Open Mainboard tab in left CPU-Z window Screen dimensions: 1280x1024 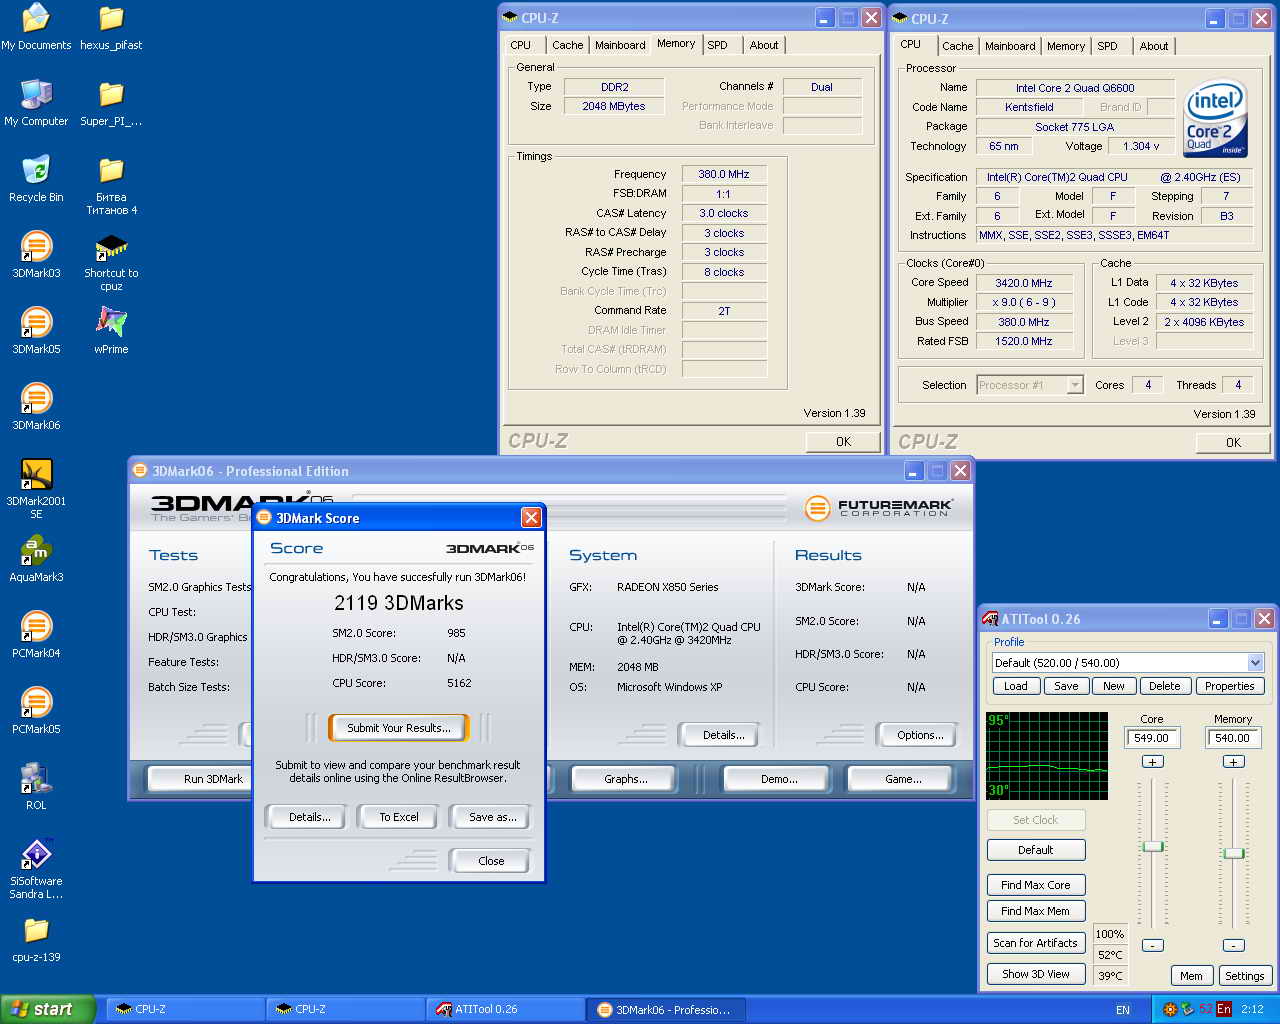coord(620,45)
